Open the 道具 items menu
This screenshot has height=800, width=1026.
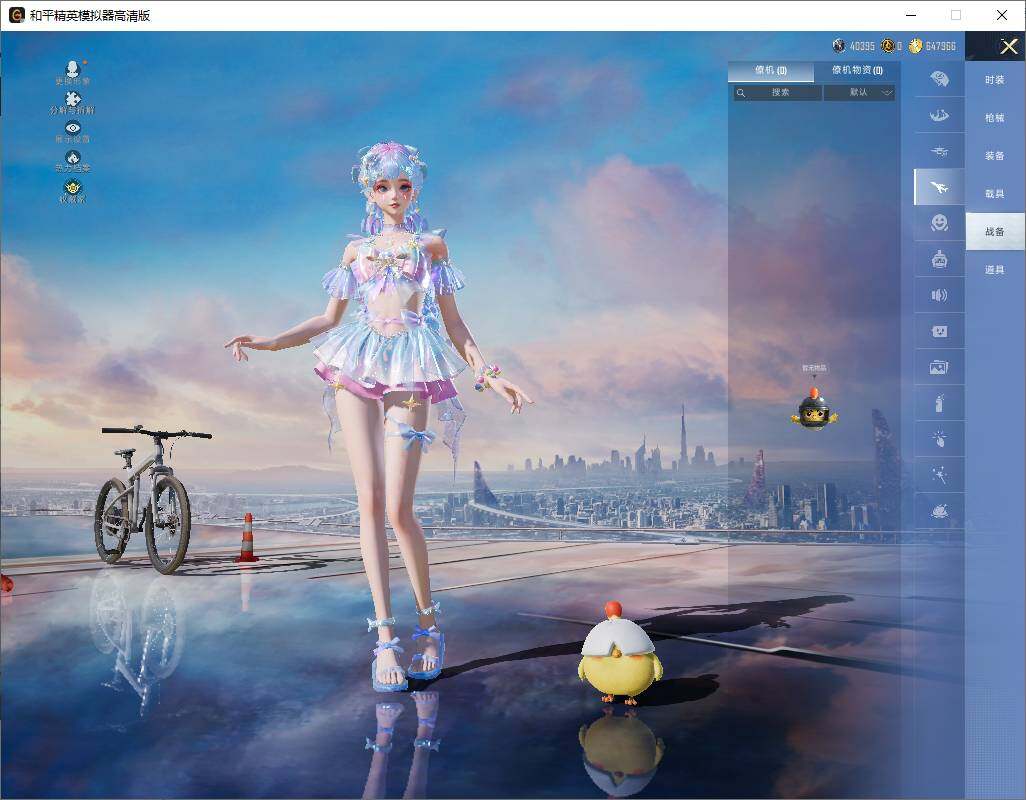coord(995,270)
